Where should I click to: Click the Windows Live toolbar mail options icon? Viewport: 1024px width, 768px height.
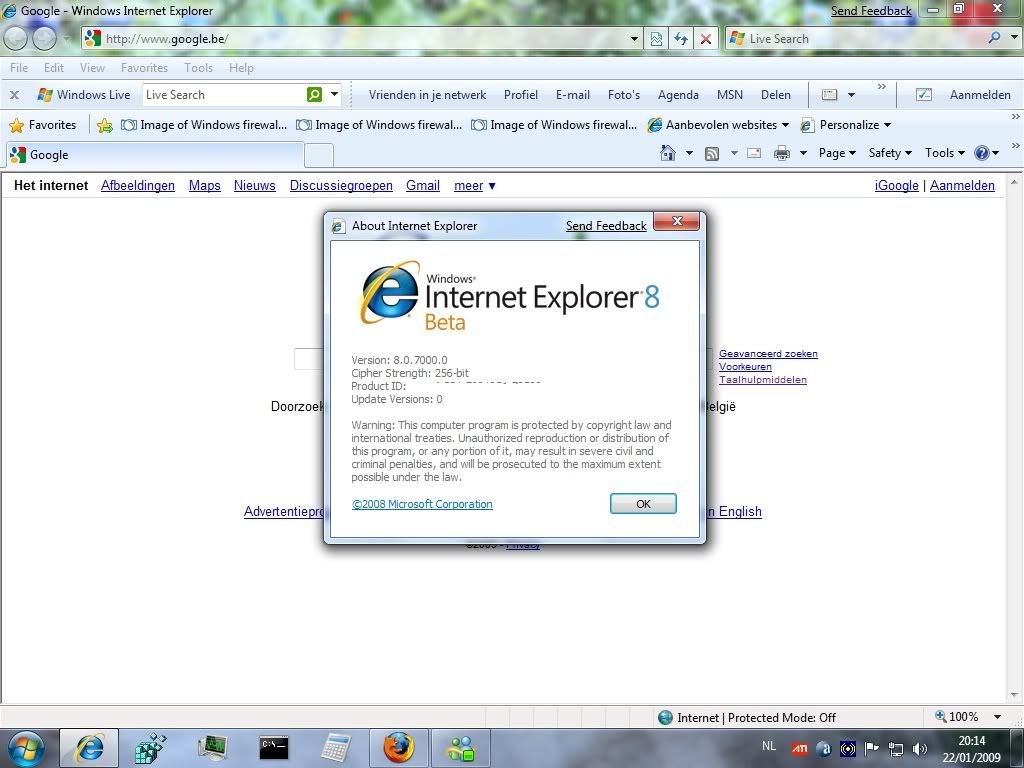coord(829,95)
